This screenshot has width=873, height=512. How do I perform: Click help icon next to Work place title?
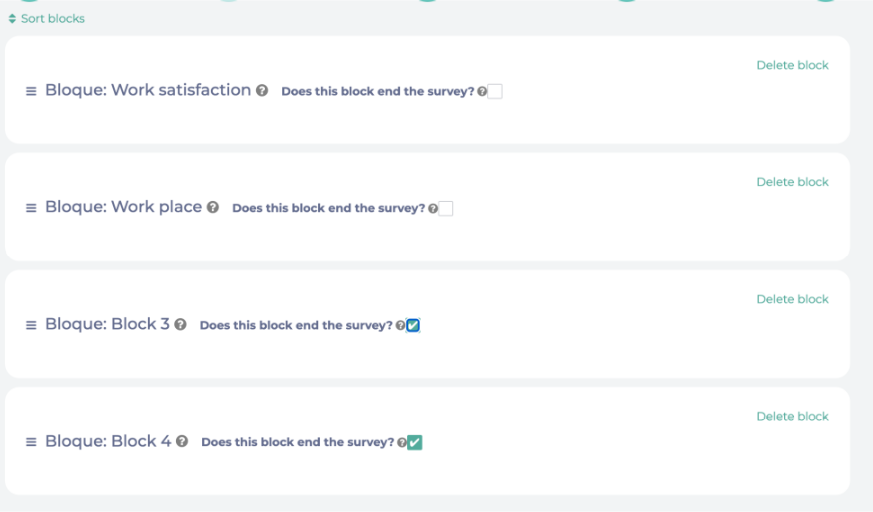tap(213, 208)
